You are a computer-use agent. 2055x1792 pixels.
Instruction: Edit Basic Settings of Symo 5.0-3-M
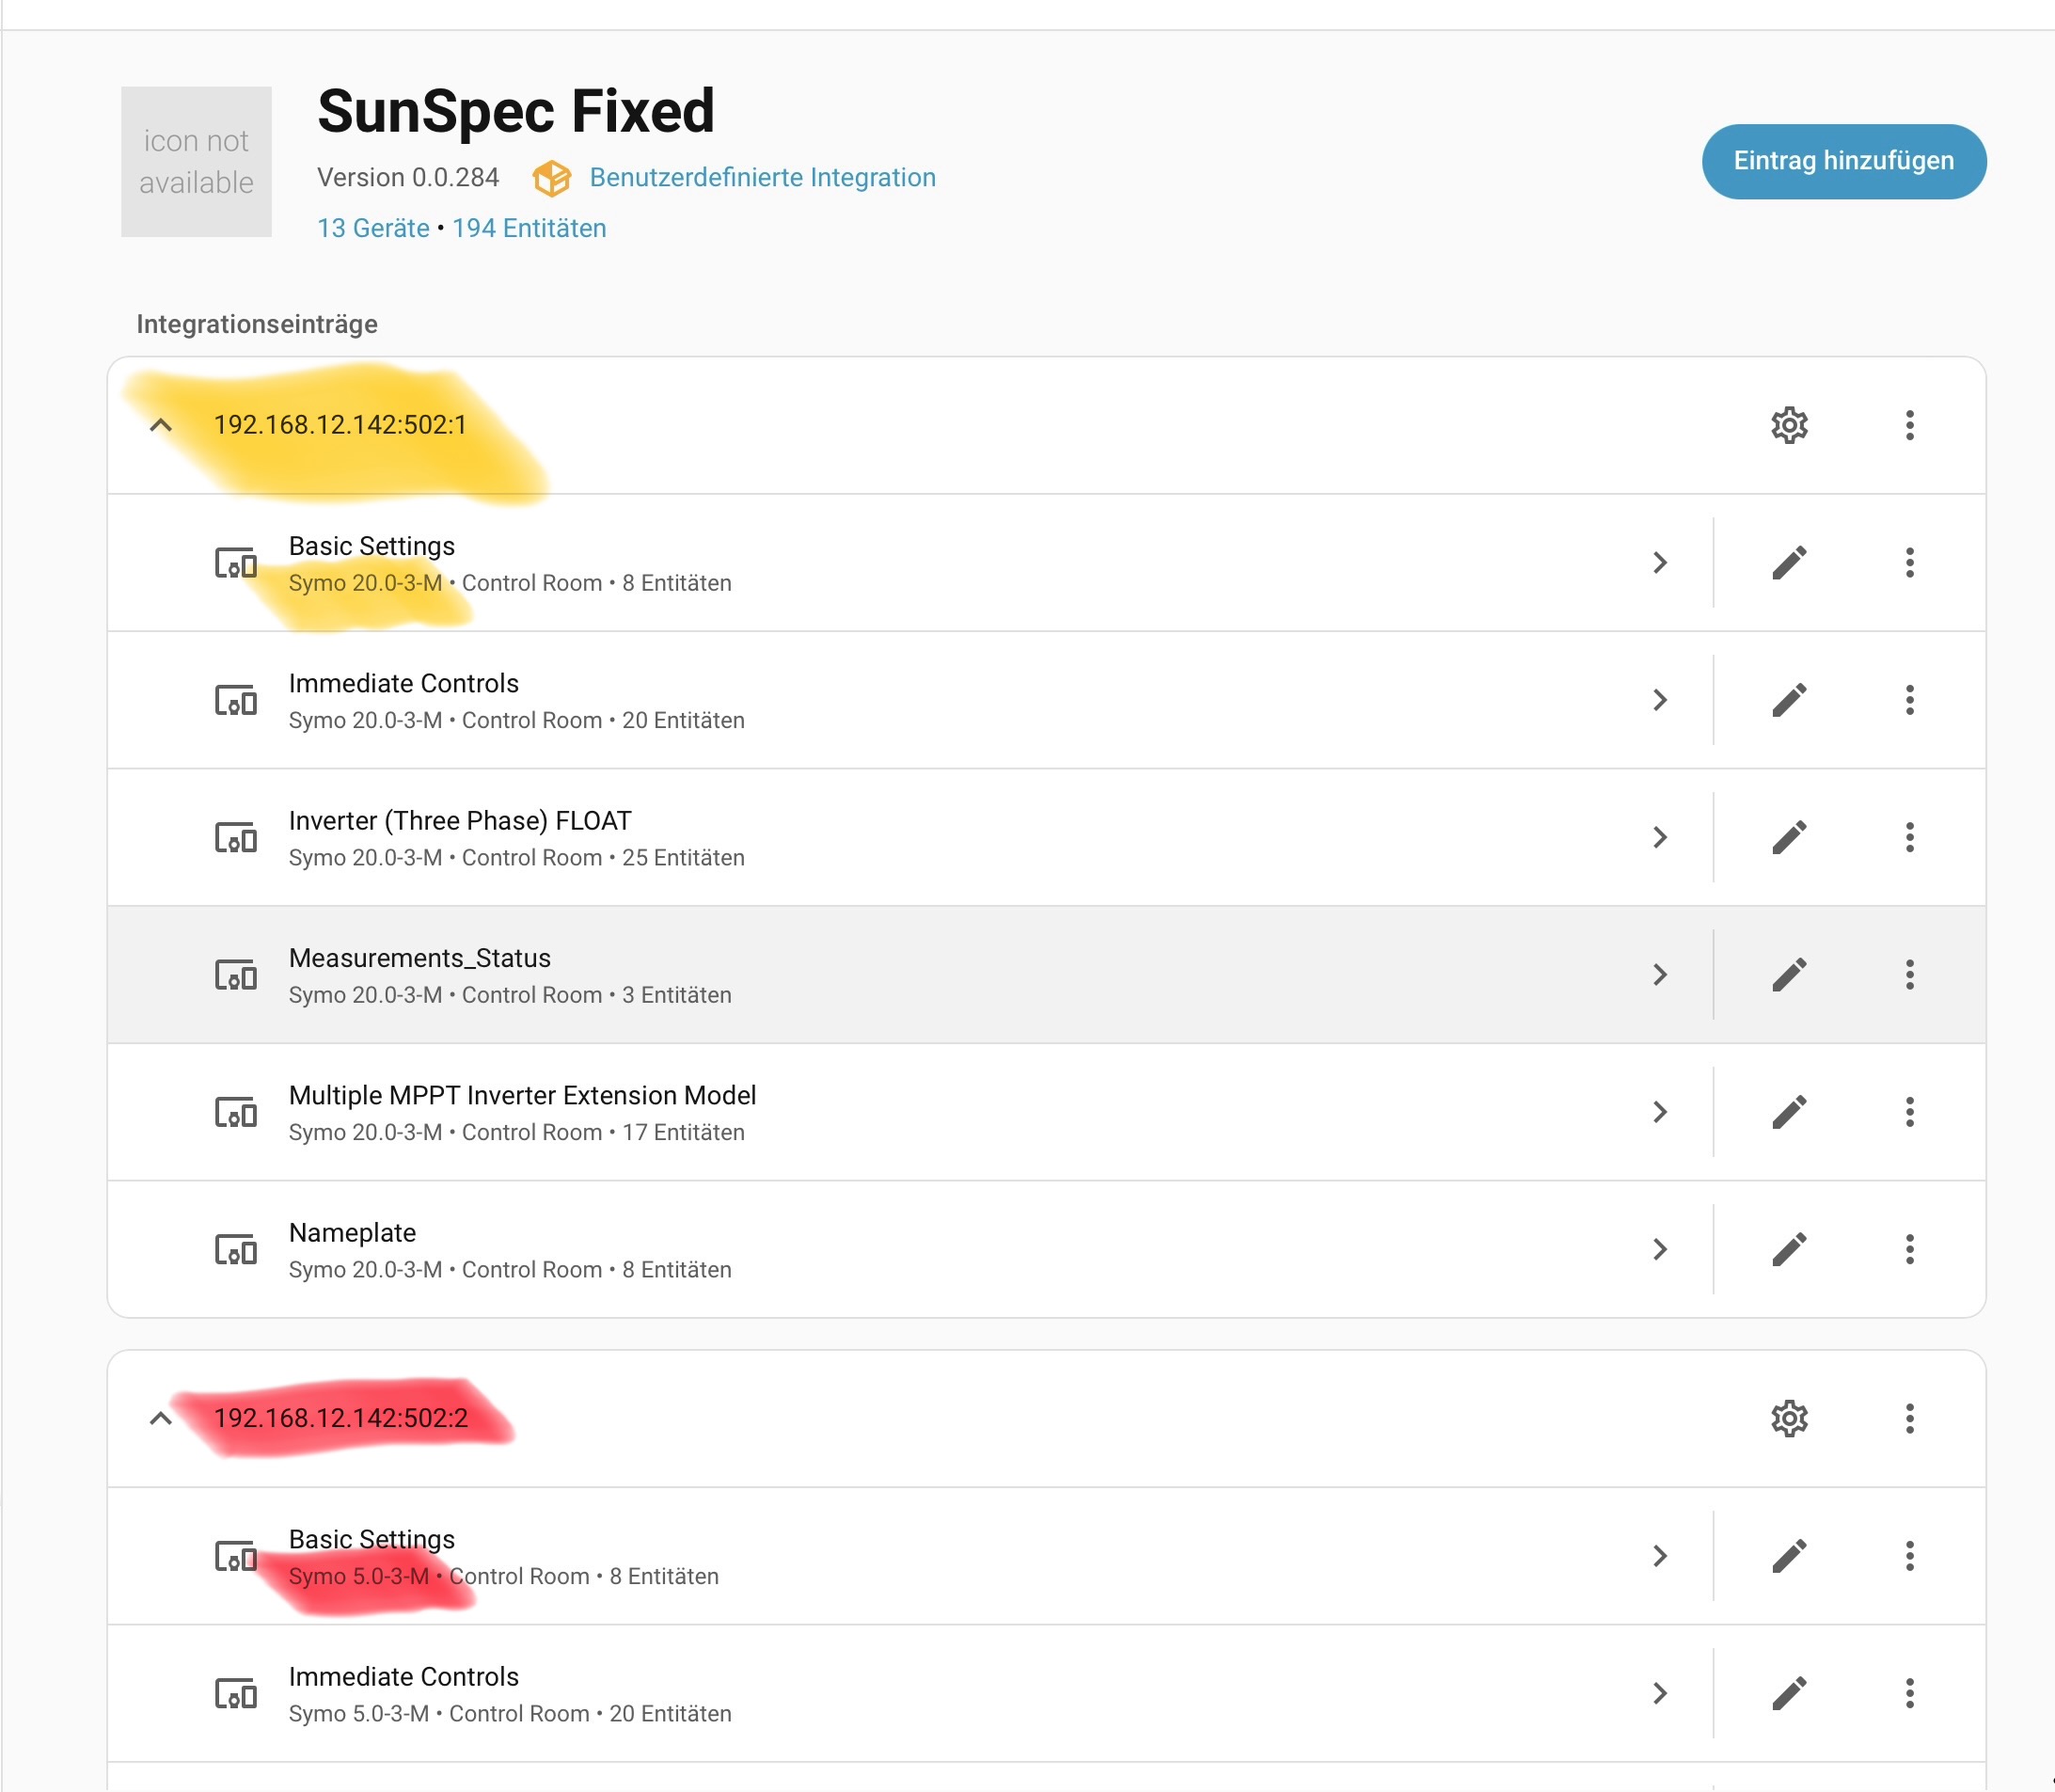1788,1555
